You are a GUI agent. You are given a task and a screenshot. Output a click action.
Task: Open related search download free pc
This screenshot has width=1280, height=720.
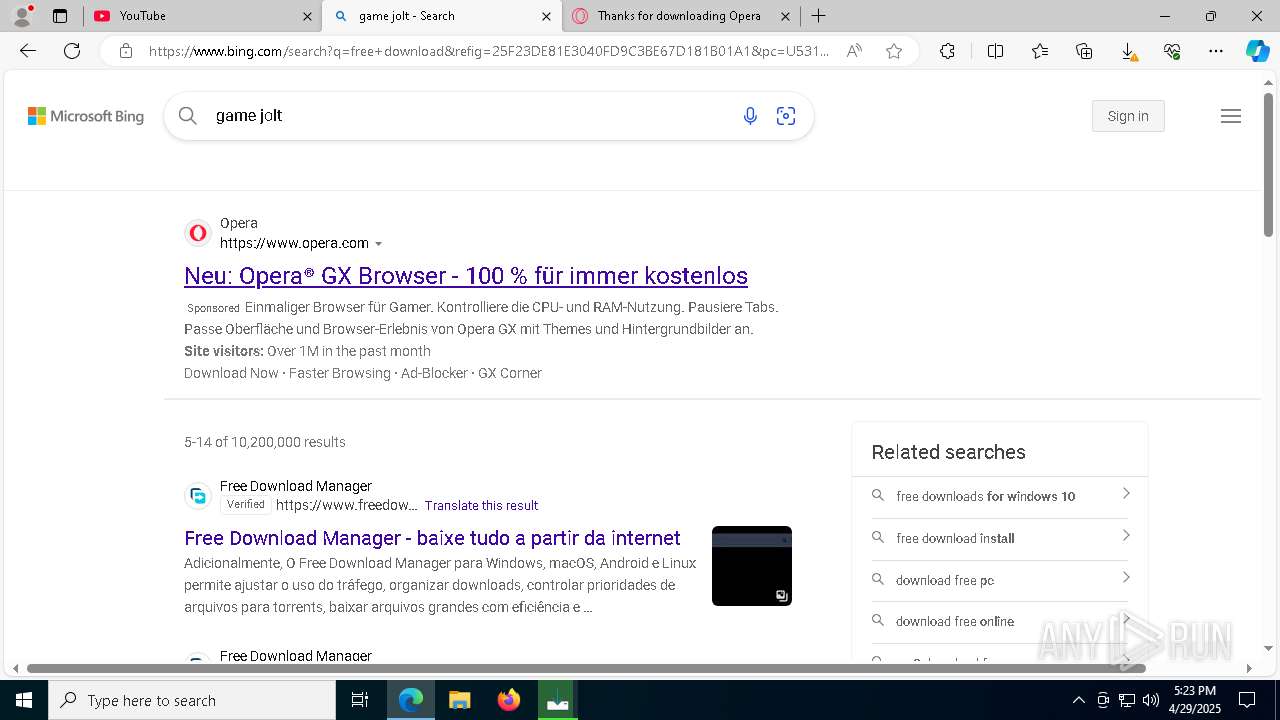(x=1000, y=580)
